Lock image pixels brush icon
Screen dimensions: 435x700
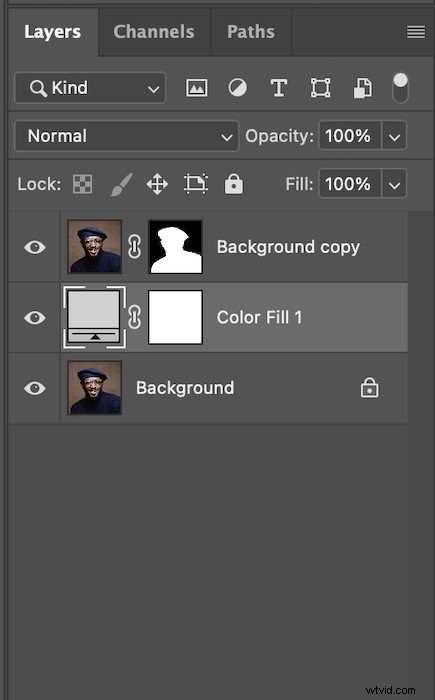click(x=121, y=184)
